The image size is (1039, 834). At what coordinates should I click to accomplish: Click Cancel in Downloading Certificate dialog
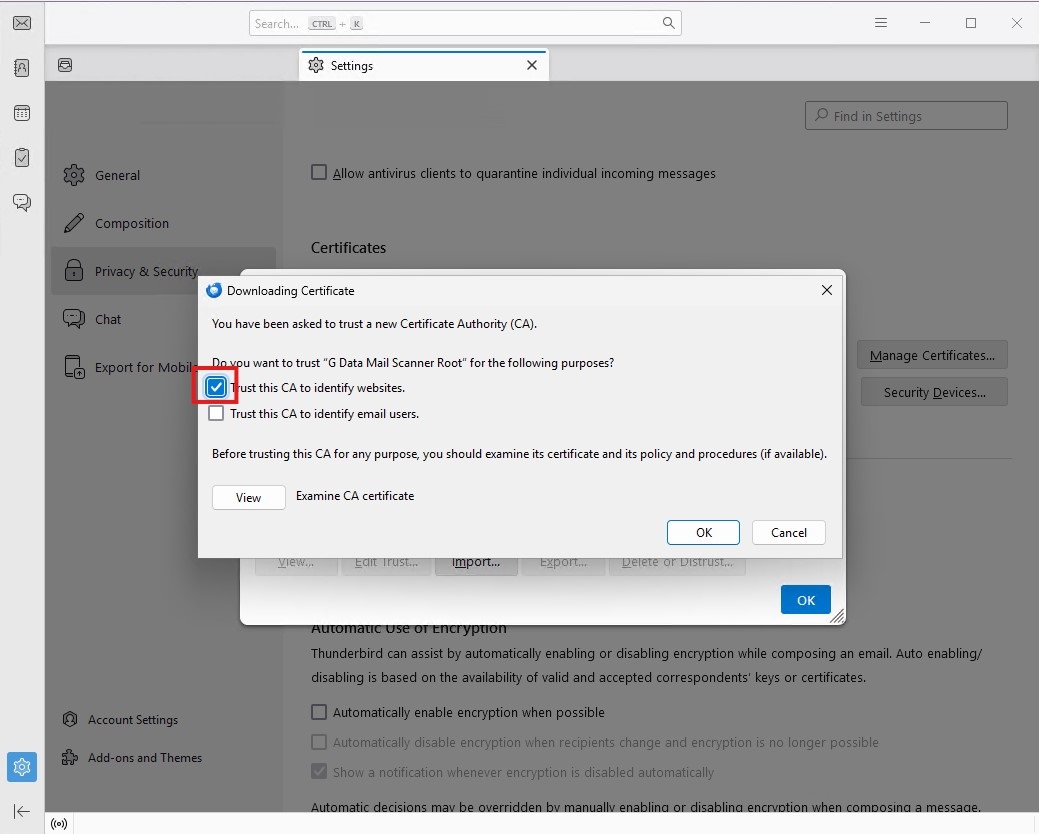pyautogui.click(x=789, y=533)
